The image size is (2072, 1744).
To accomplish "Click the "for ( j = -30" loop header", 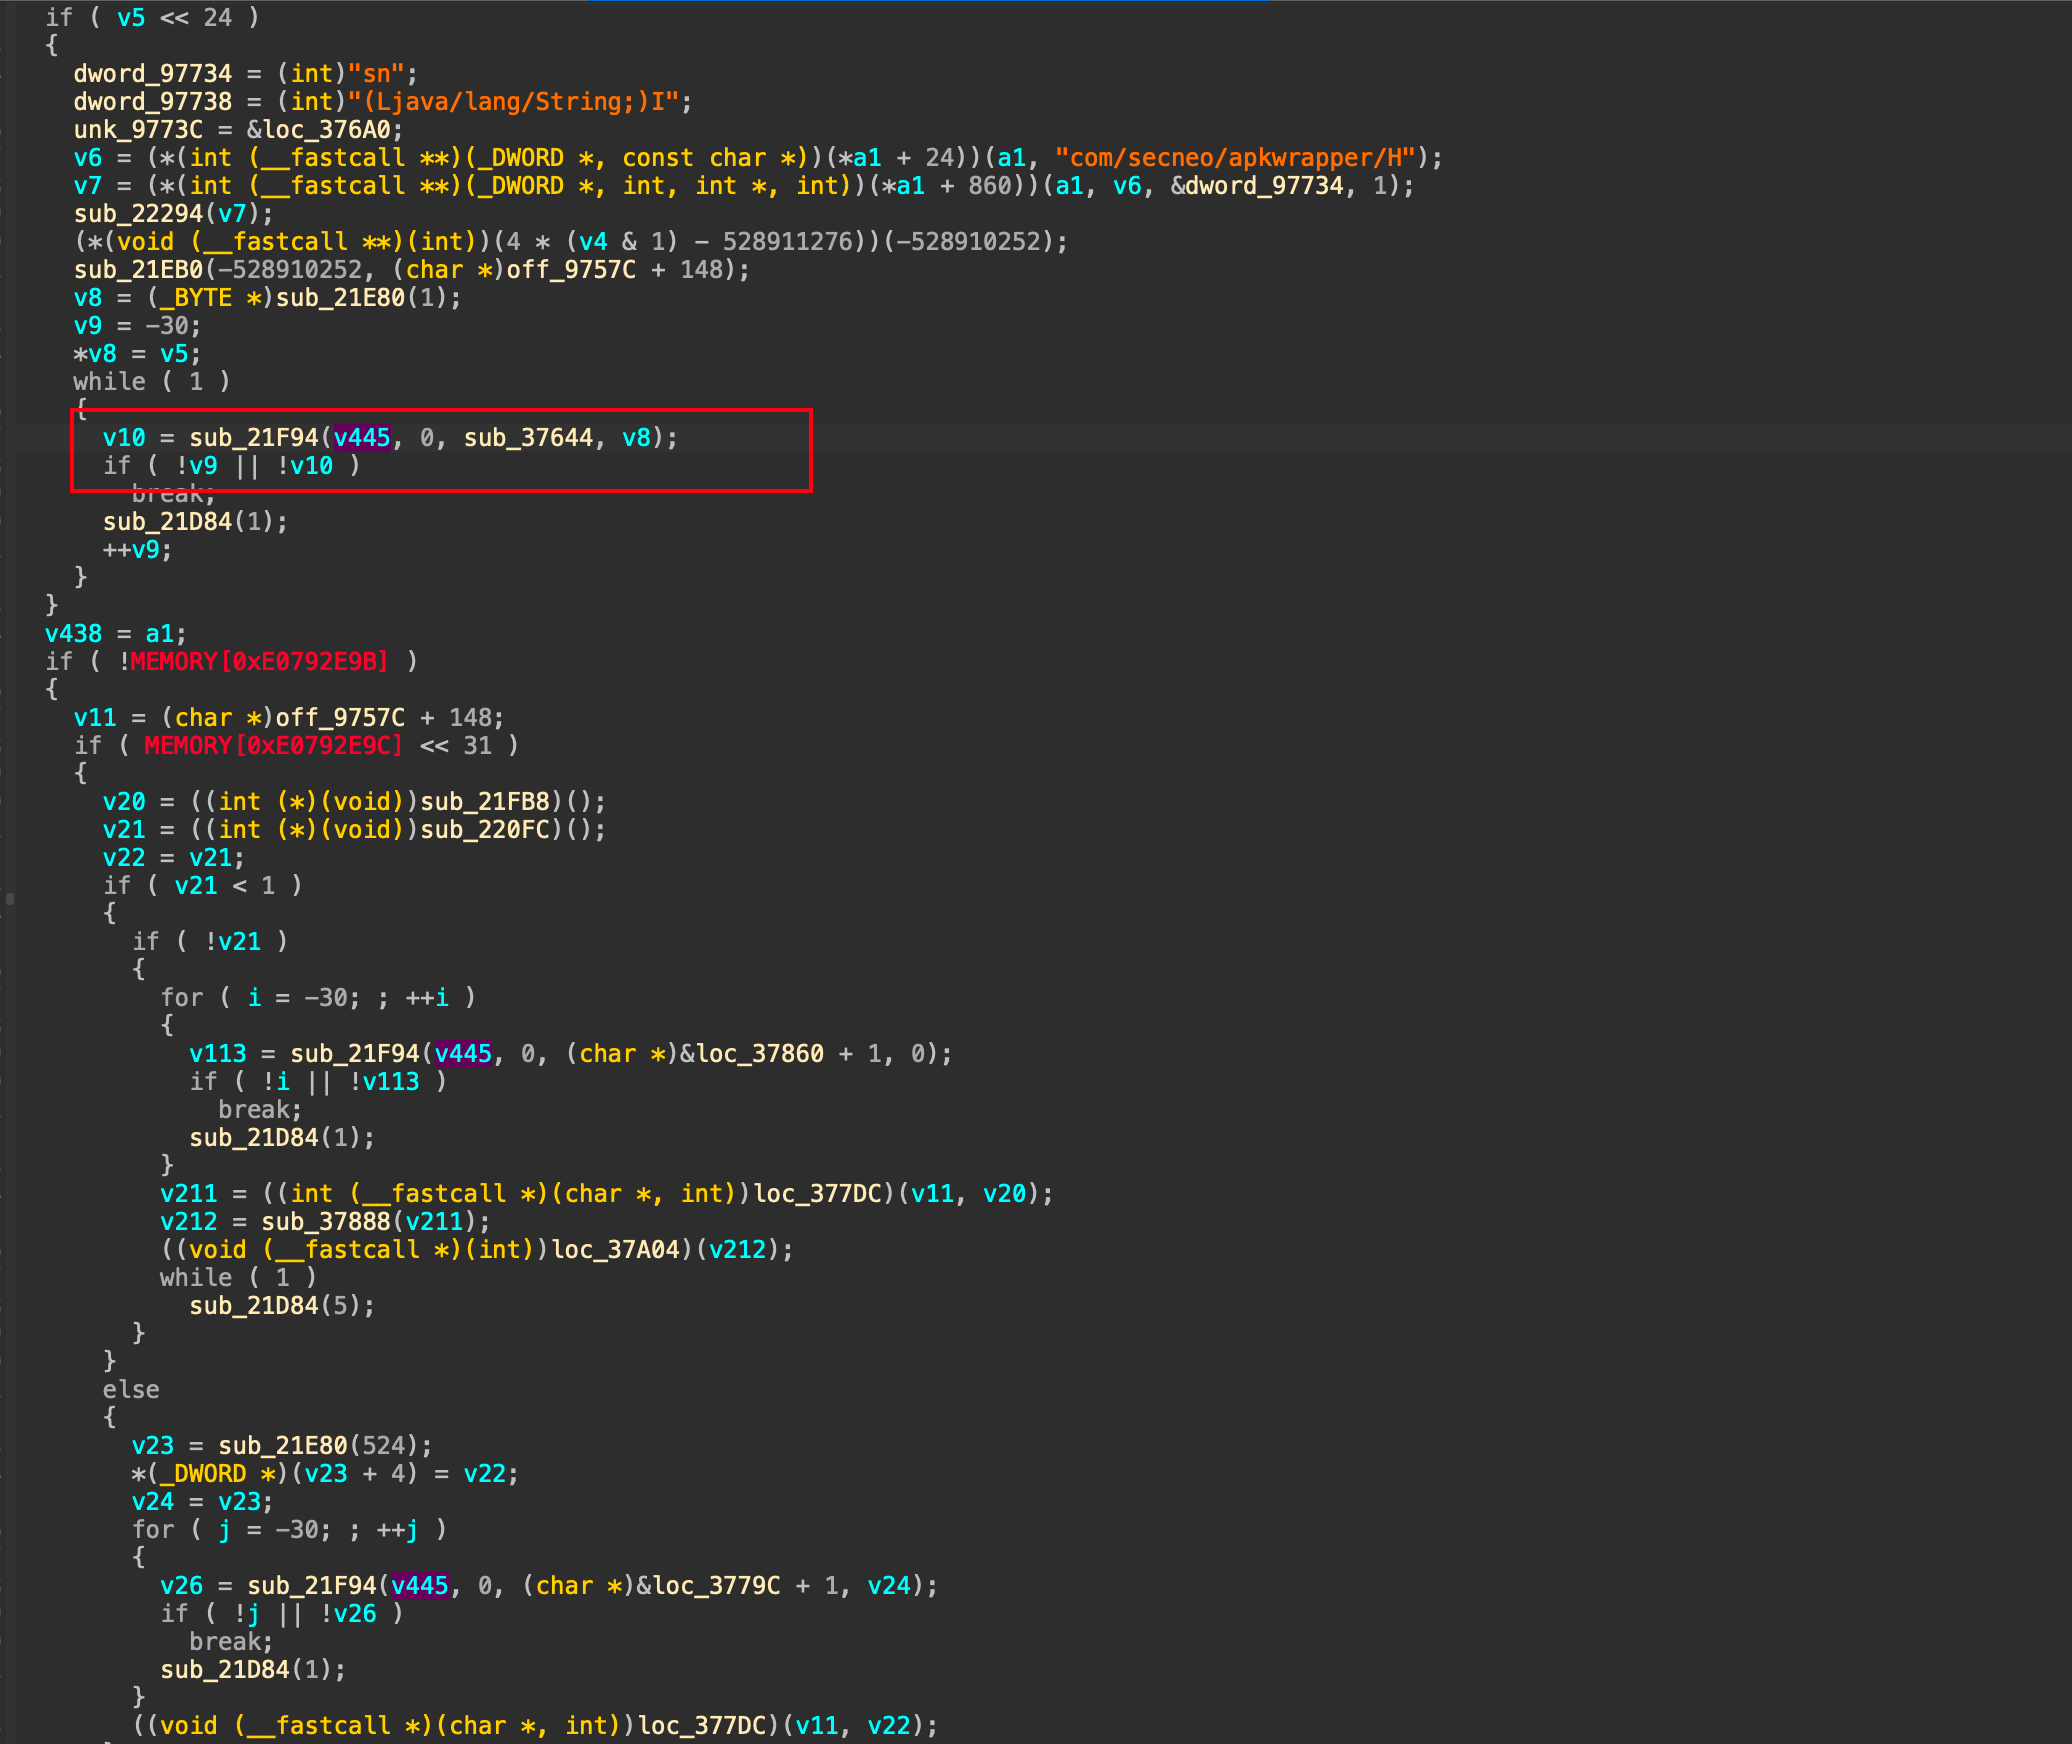I will tap(290, 1530).
